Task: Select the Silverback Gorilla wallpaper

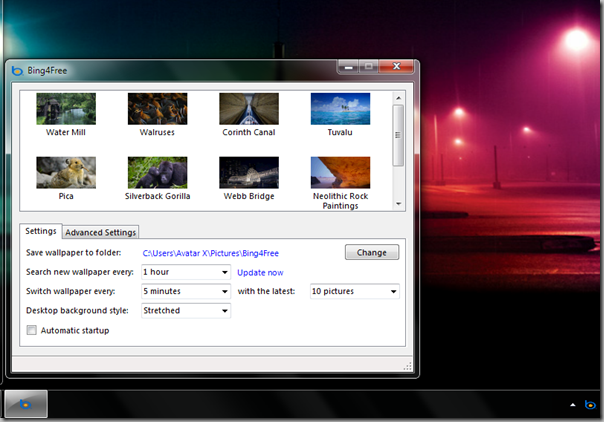Action: click(157, 173)
